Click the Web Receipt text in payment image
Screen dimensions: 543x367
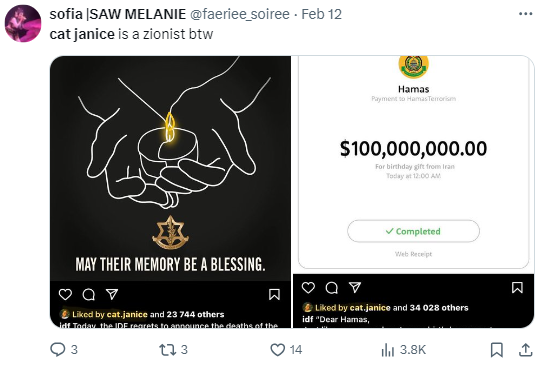413,254
